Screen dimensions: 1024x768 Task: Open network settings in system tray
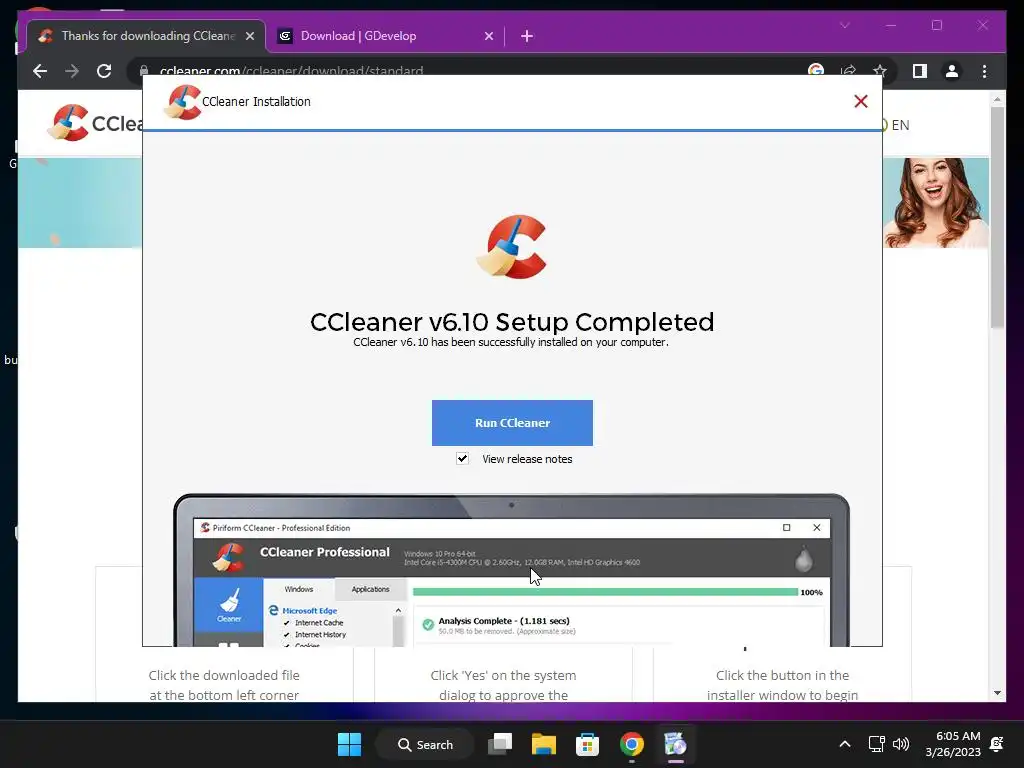point(876,744)
